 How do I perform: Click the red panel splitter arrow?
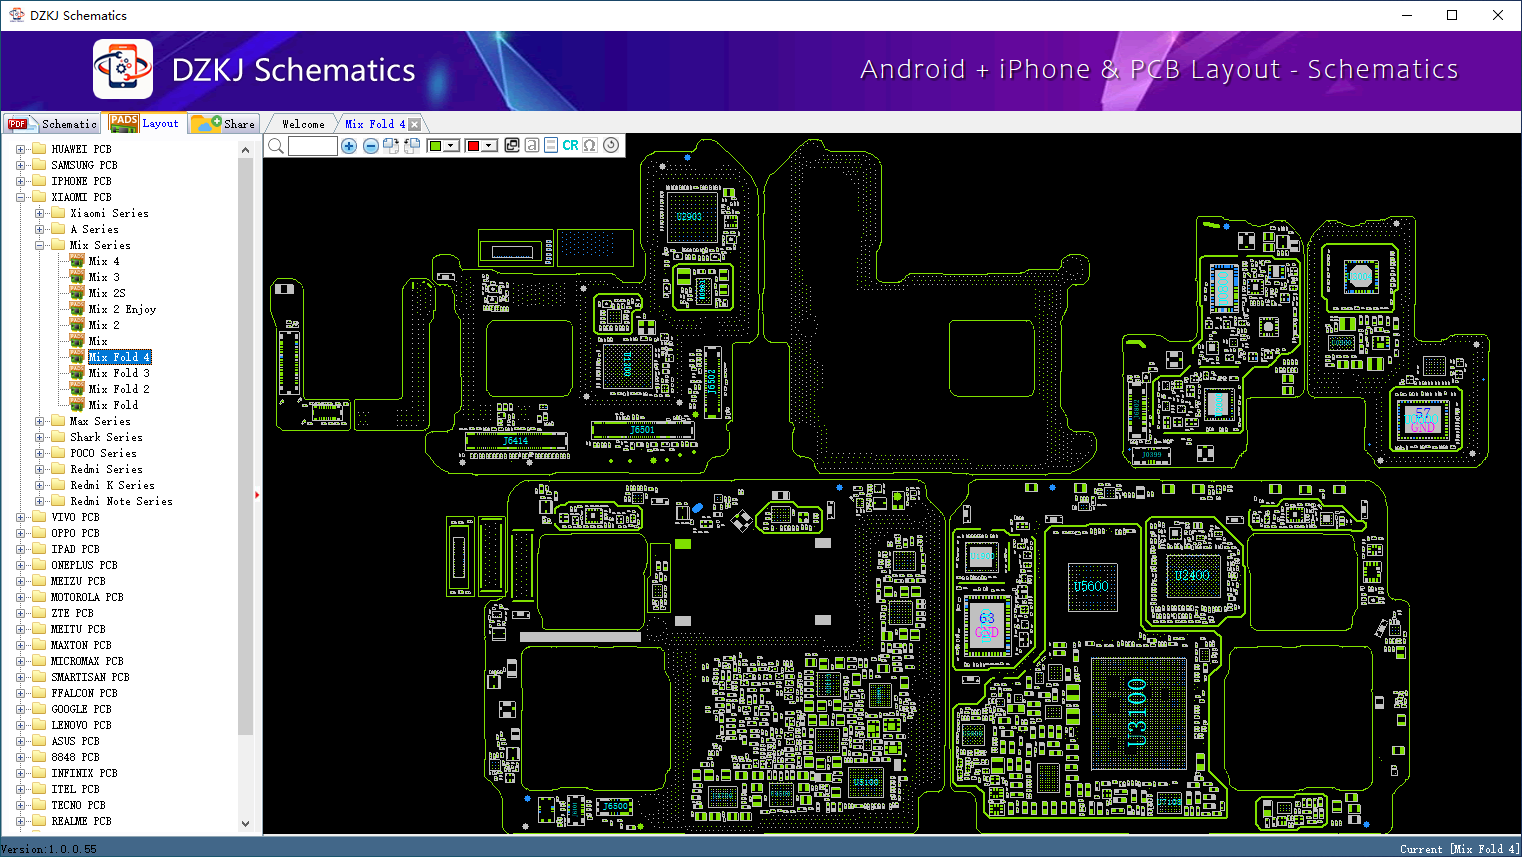pyautogui.click(x=257, y=494)
